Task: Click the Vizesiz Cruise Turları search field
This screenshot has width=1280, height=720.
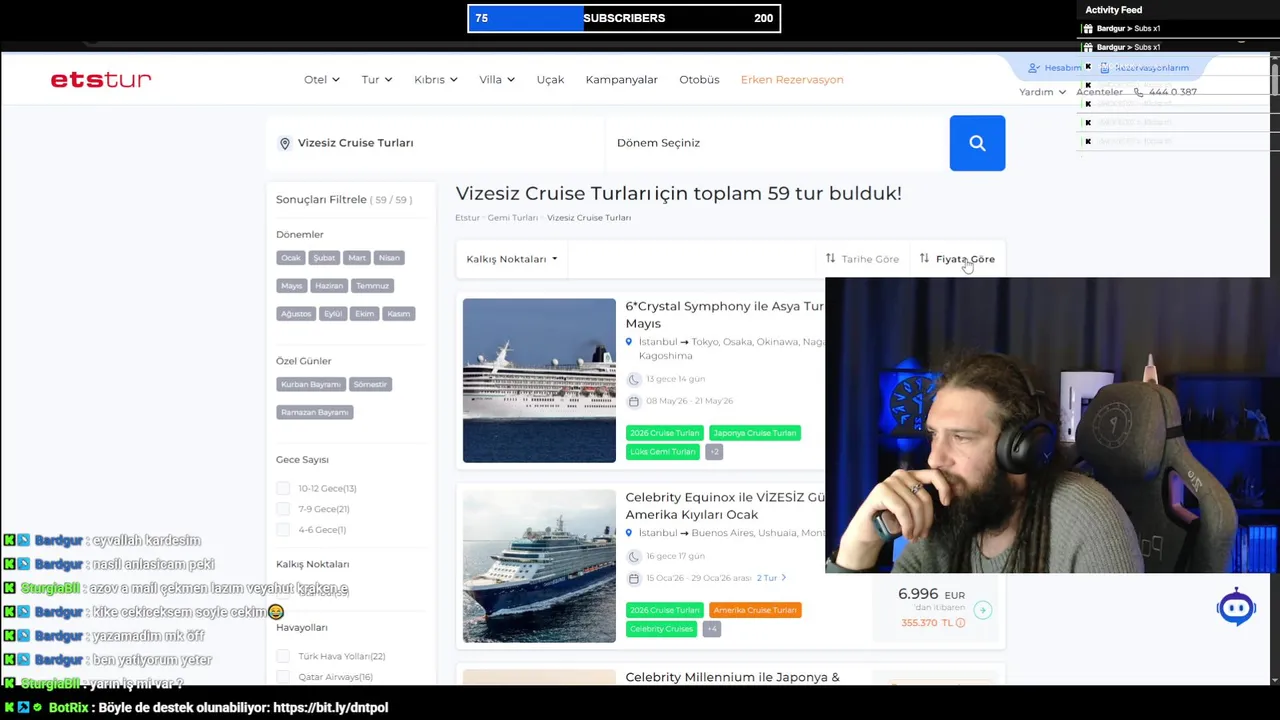Action: (436, 143)
